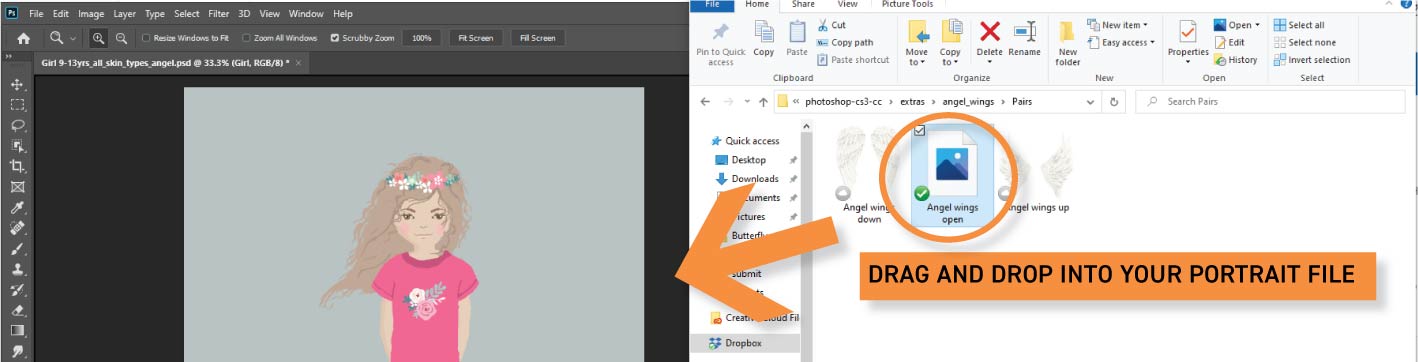The width and height of the screenshot is (1418, 362).
Task: Select the Brush tool
Action: pos(17,249)
